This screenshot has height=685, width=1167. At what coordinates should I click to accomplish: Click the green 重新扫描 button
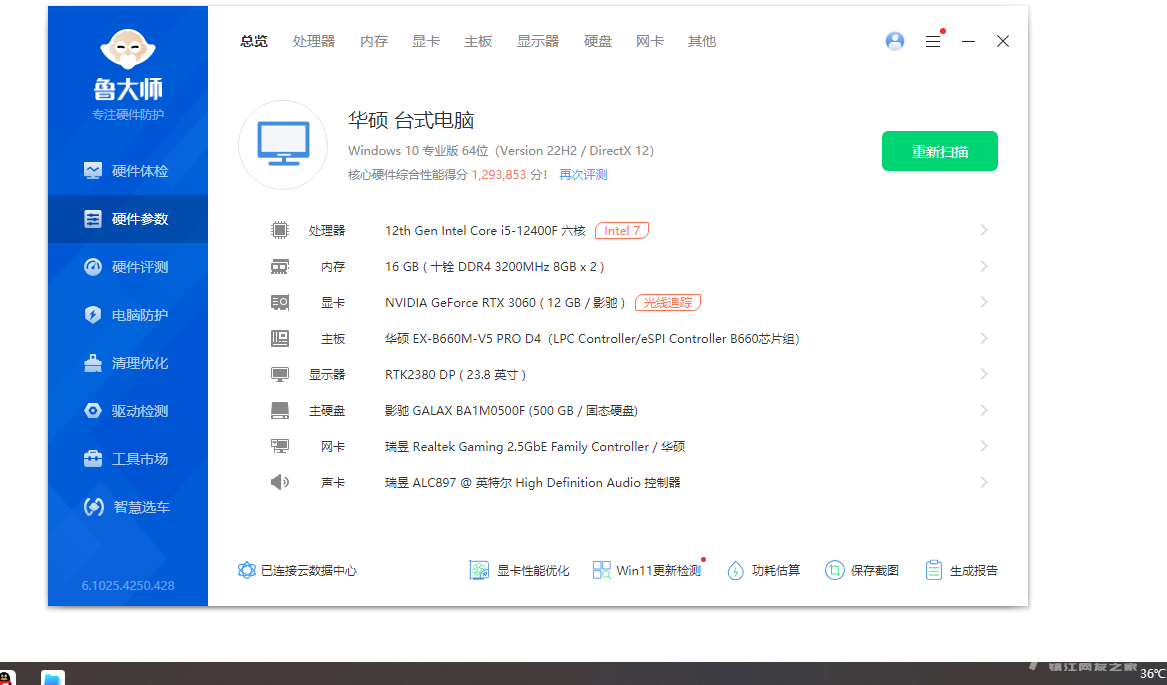coord(939,151)
